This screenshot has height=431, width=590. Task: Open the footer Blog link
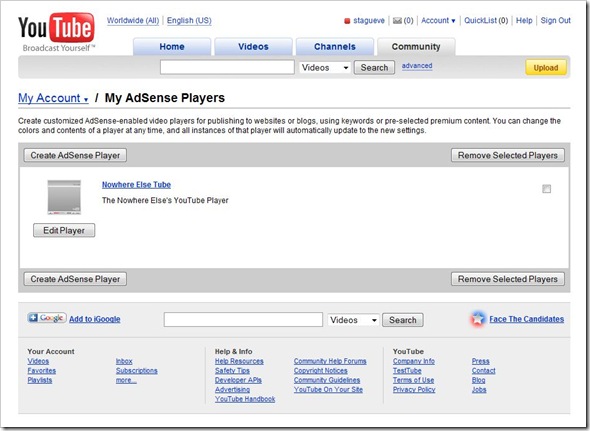[478, 380]
